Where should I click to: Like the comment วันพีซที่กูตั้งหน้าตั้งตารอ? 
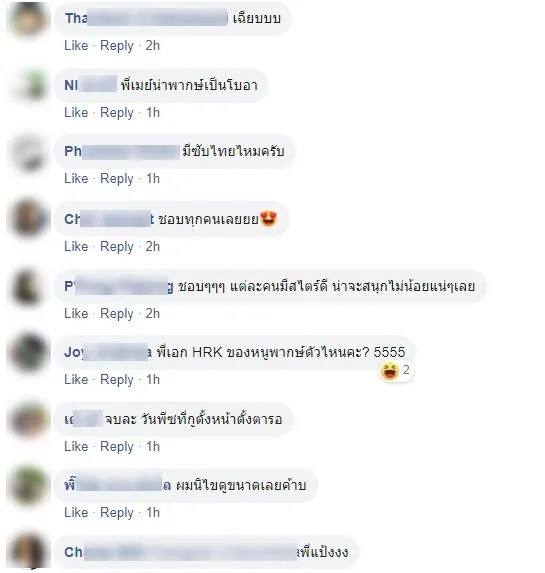tap(76, 447)
